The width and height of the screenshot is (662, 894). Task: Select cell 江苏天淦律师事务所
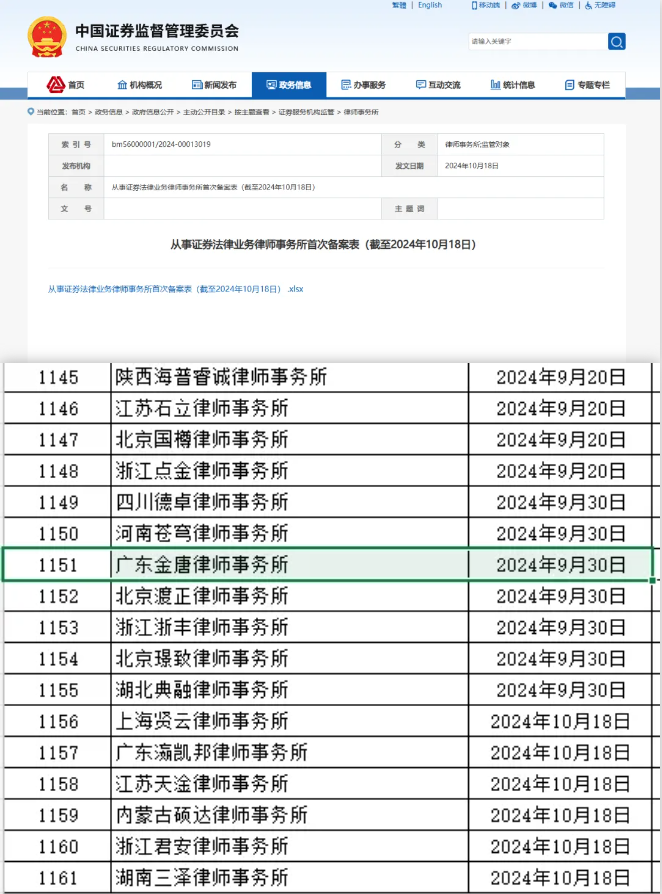coord(290,784)
